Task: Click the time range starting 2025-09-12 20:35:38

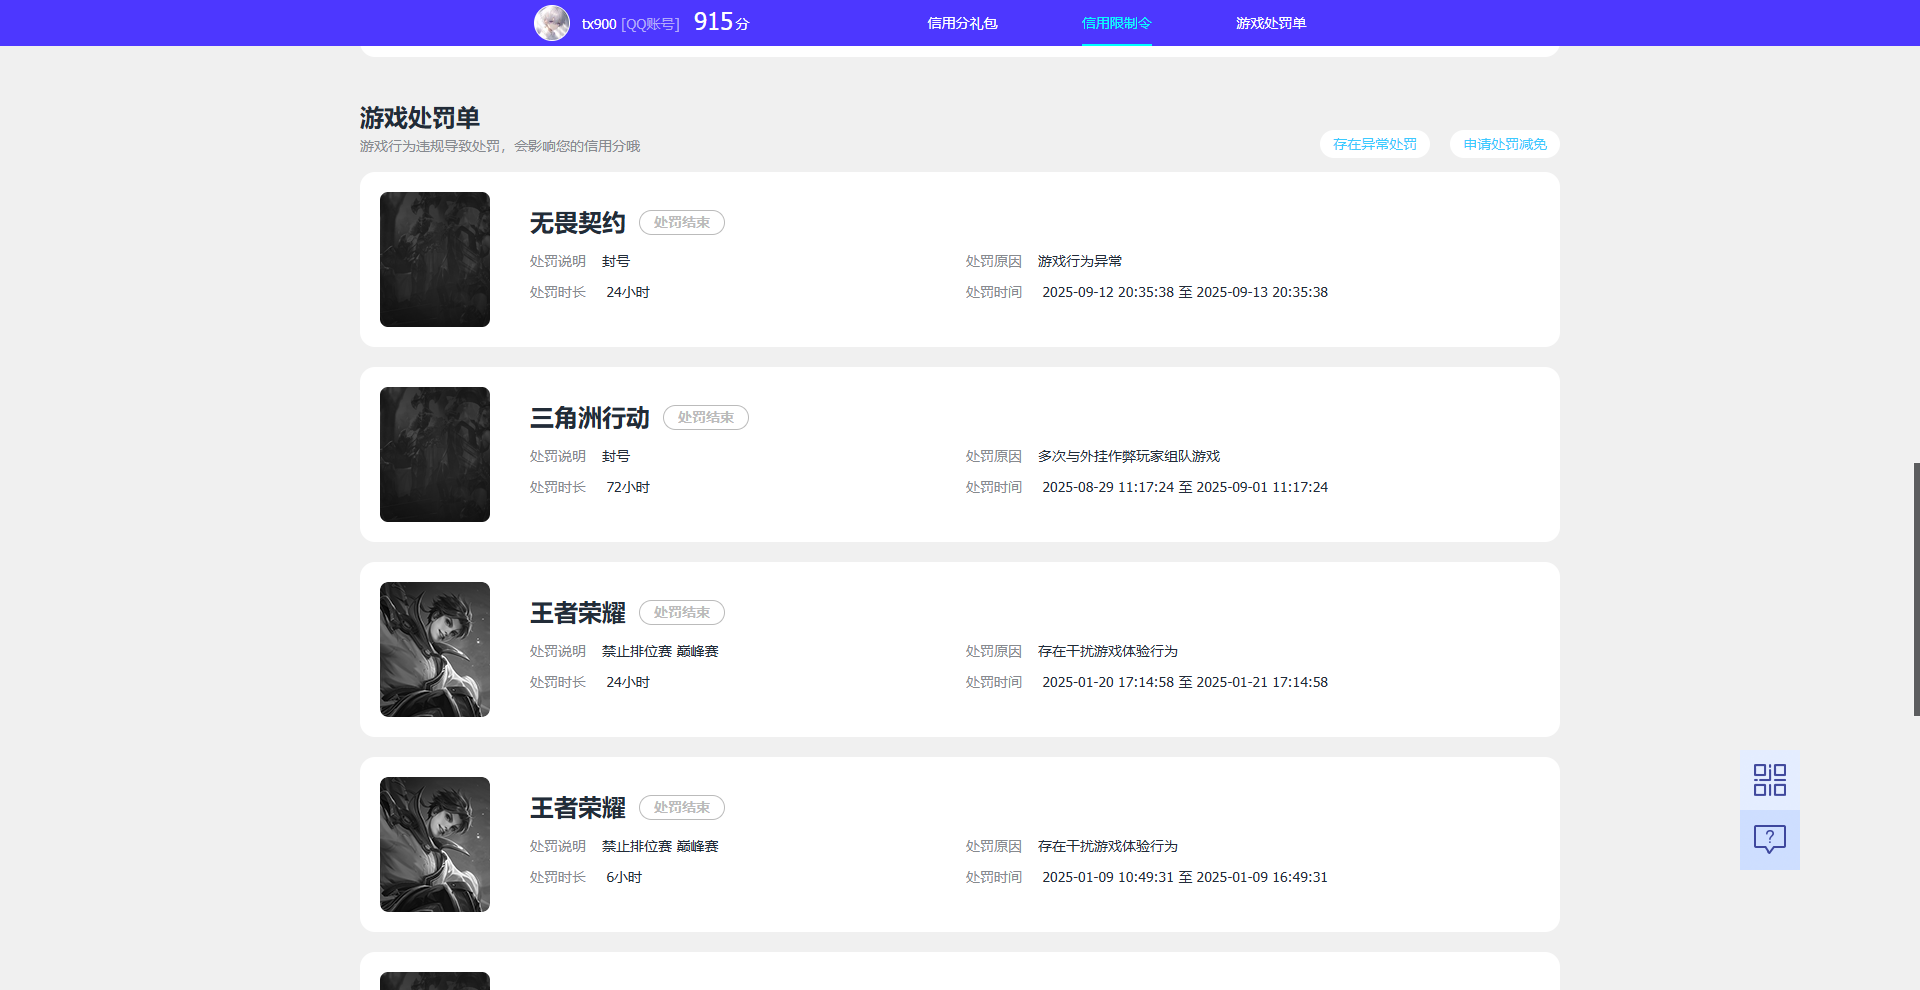Action: [1185, 292]
